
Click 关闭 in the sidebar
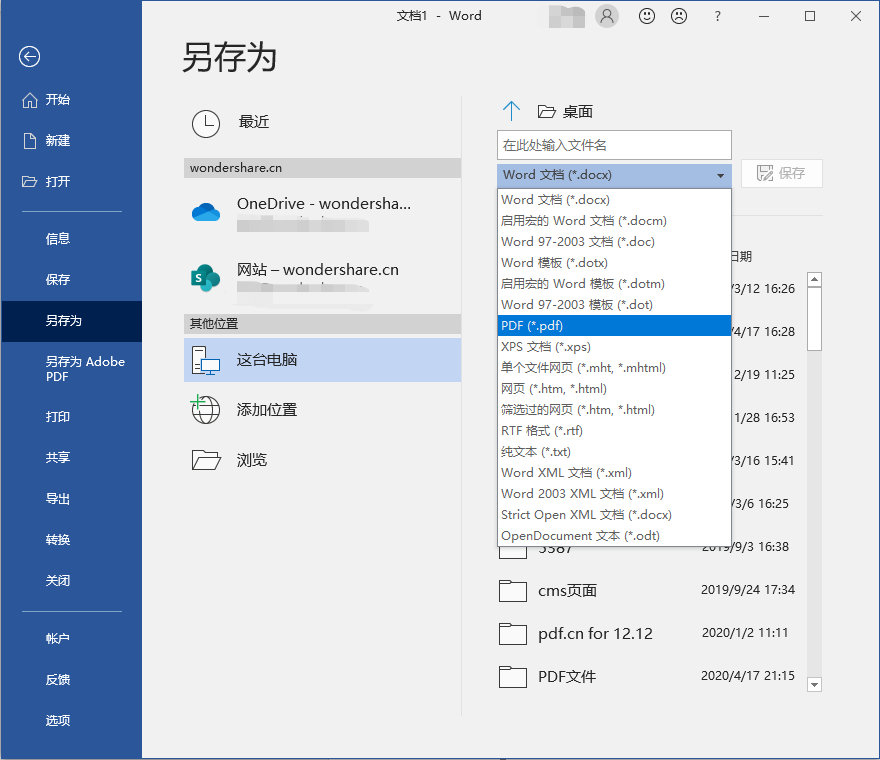[x=72, y=580]
